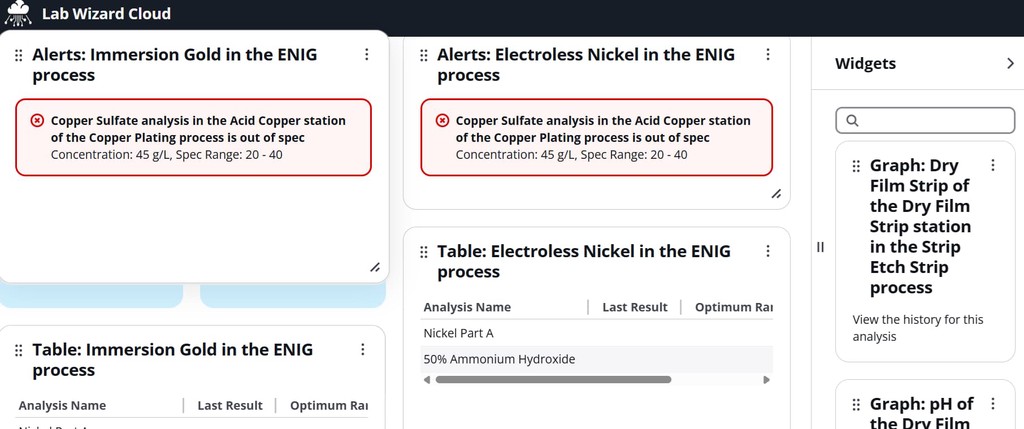This screenshot has height=429, width=1024.
Task: Sort Electroless Nickel table by Analysis Name
Action: coord(467,307)
